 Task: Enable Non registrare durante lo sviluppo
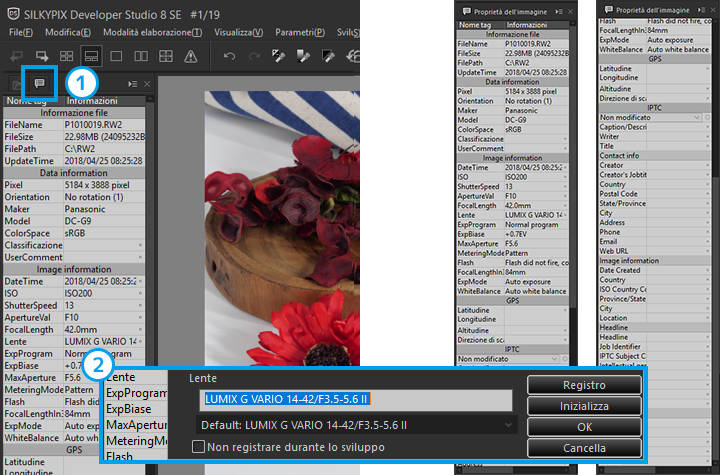pos(198,447)
